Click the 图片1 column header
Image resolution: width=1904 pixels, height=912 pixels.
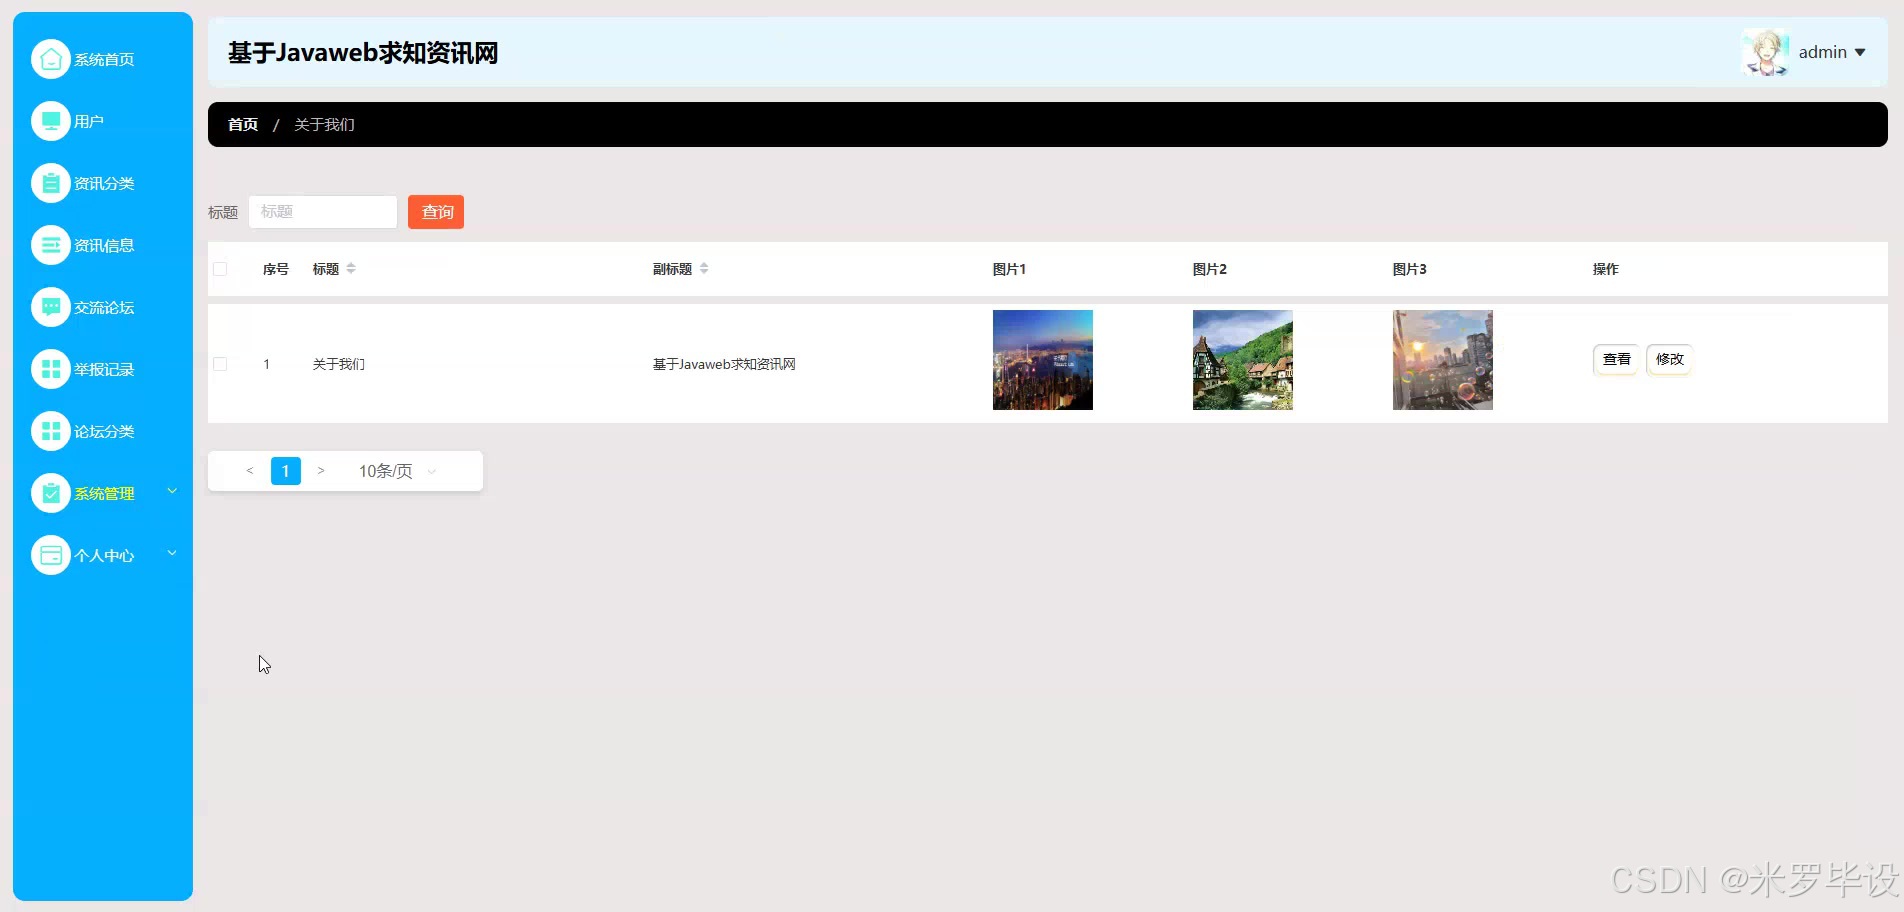coord(1009,269)
